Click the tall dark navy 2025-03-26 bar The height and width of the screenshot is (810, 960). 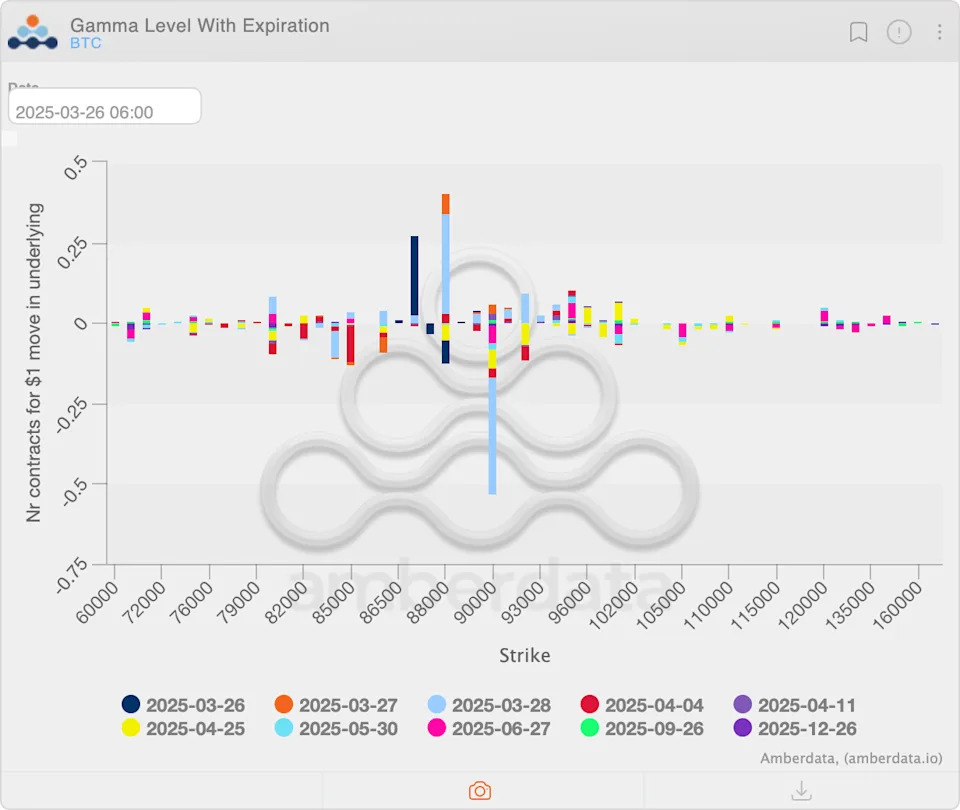414,276
